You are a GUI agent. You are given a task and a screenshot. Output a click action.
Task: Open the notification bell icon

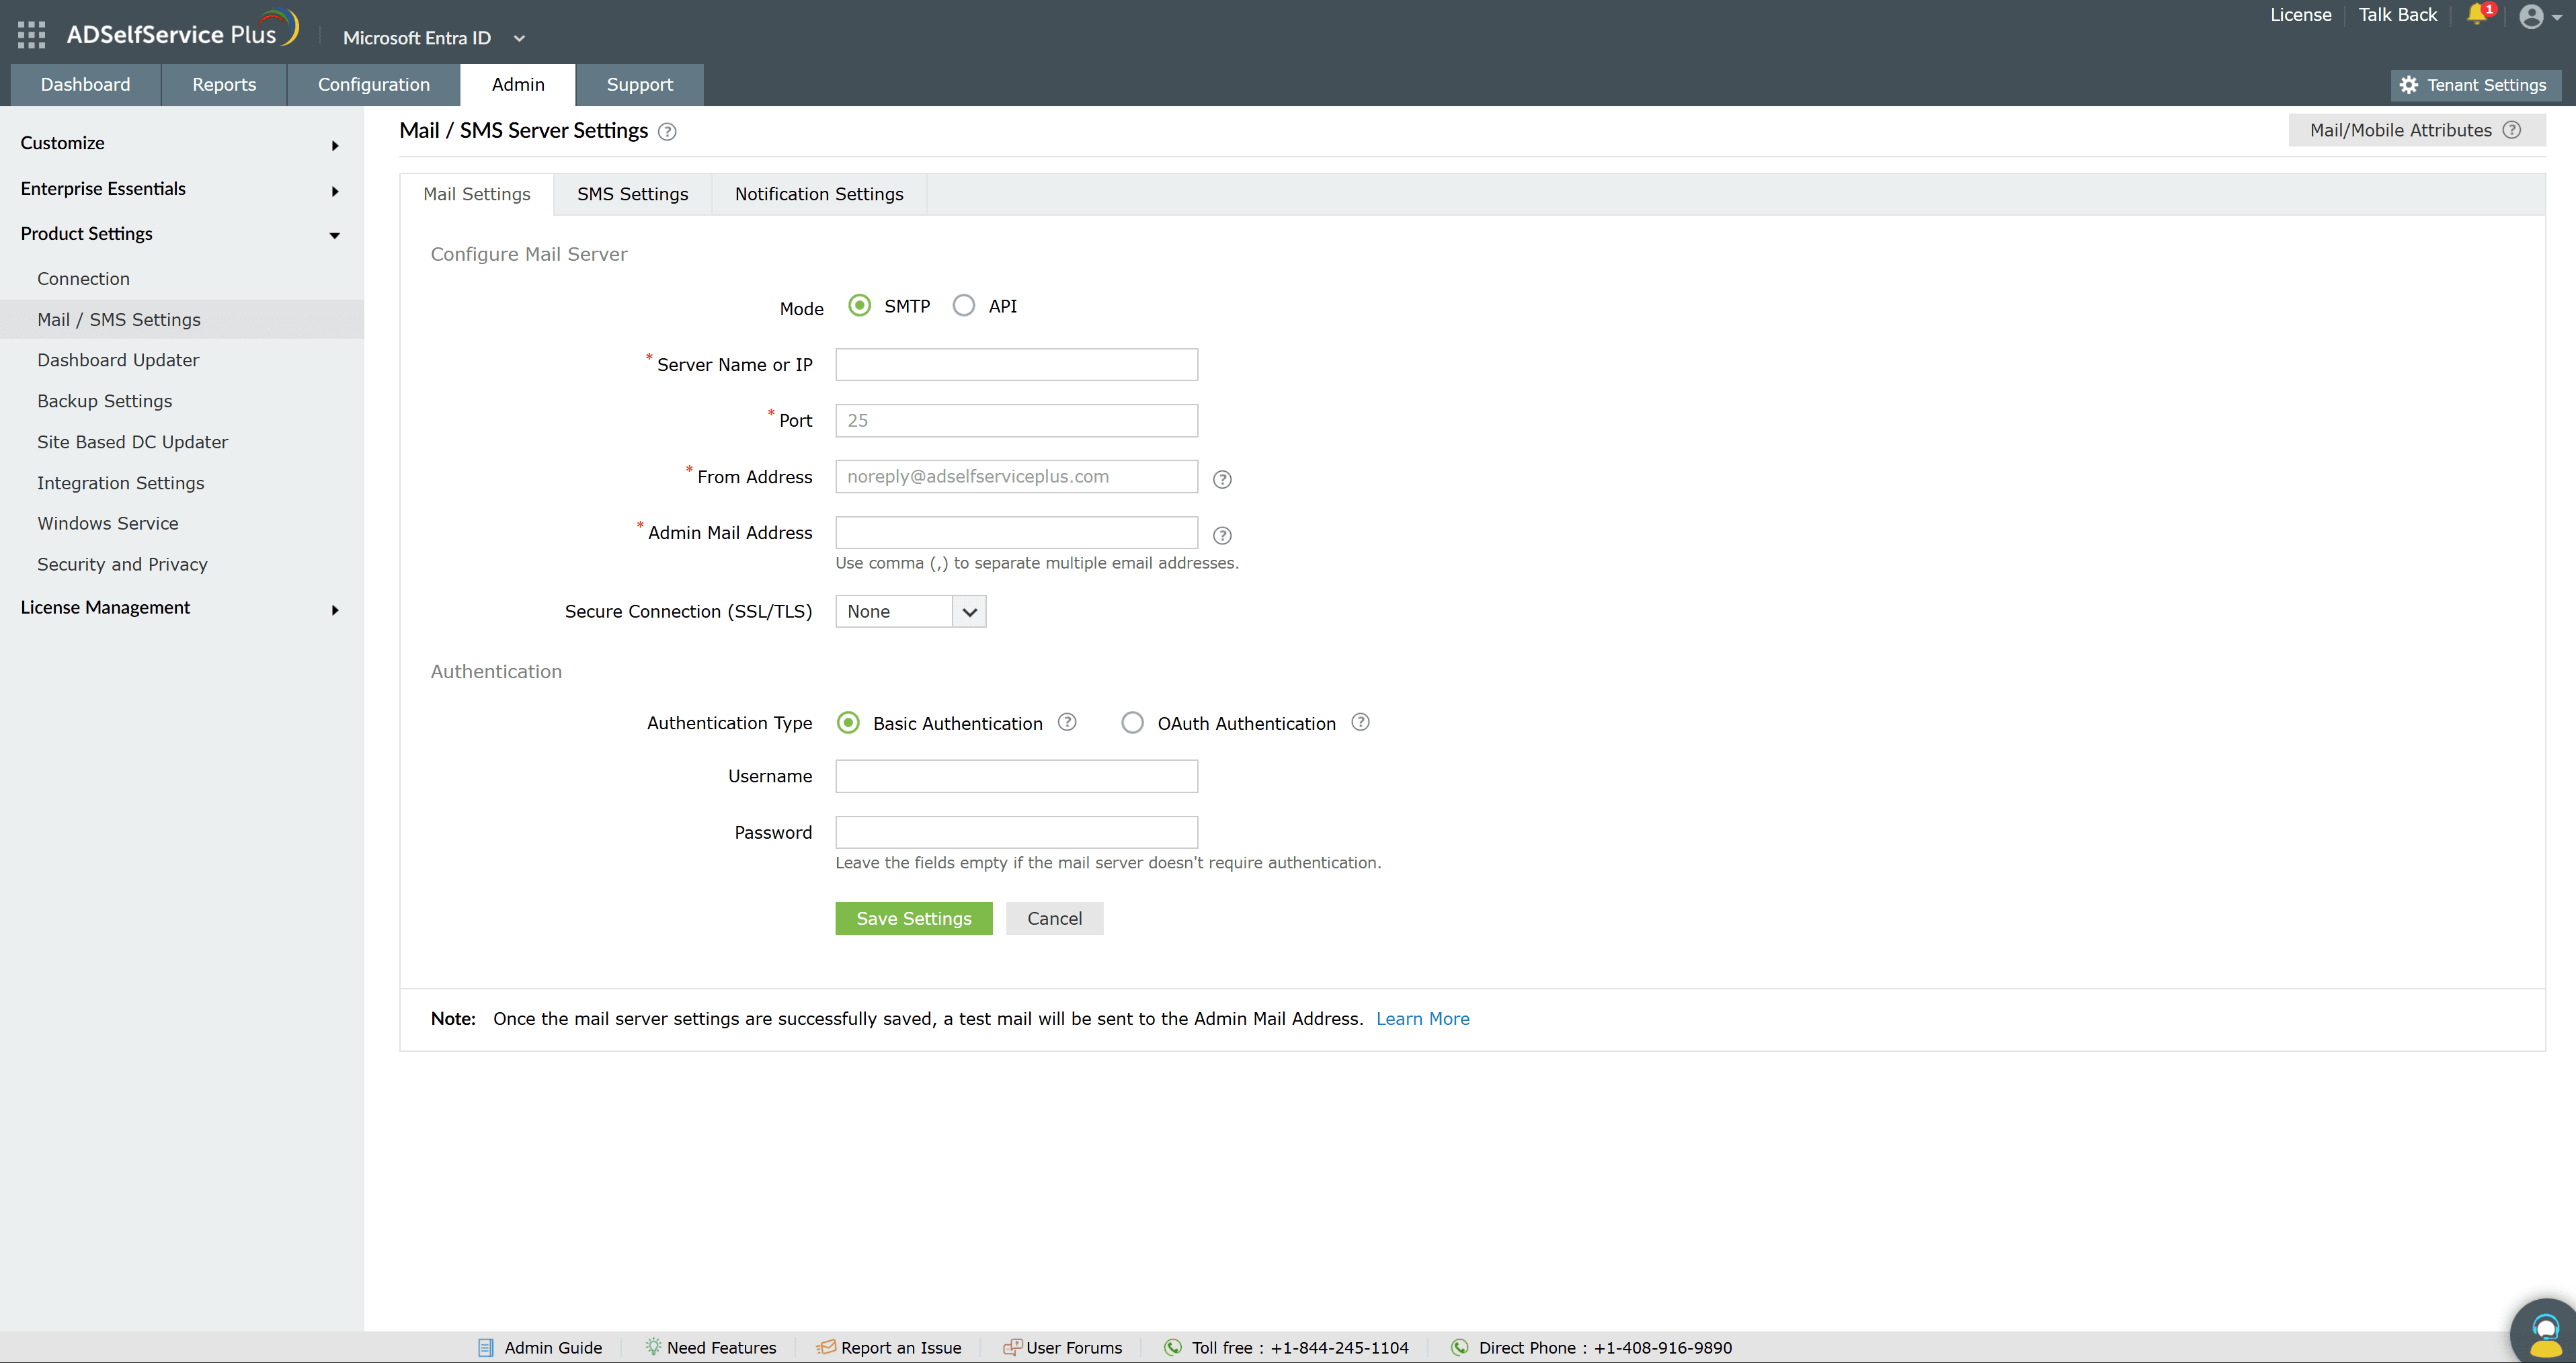tap(2477, 14)
